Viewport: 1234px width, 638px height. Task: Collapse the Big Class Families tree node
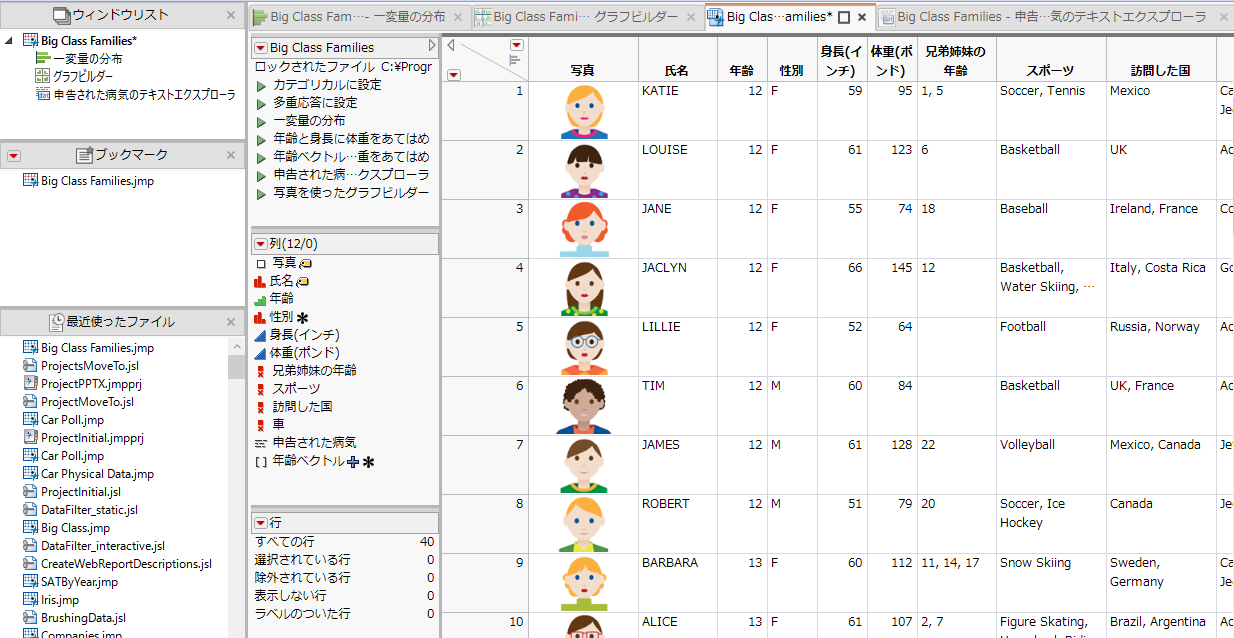(9, 41)
